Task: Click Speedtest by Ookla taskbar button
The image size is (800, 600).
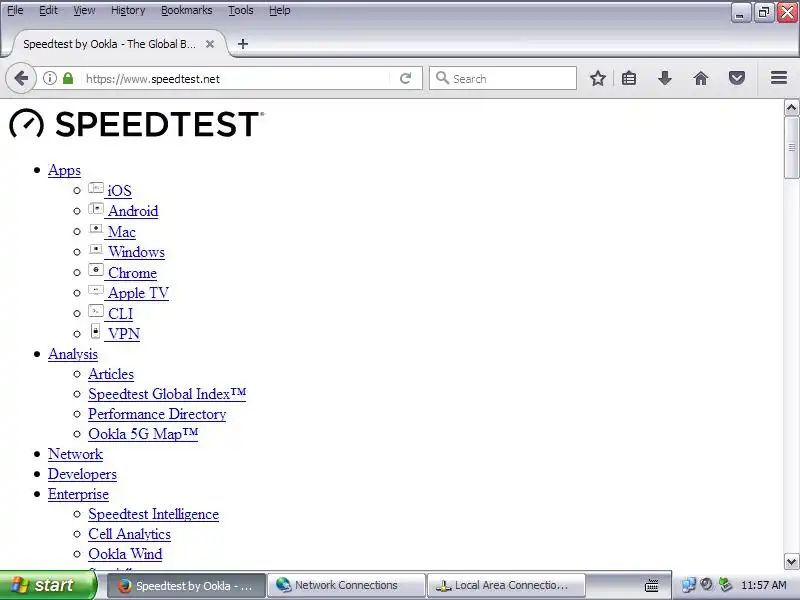Action: [x=187, y=585]
